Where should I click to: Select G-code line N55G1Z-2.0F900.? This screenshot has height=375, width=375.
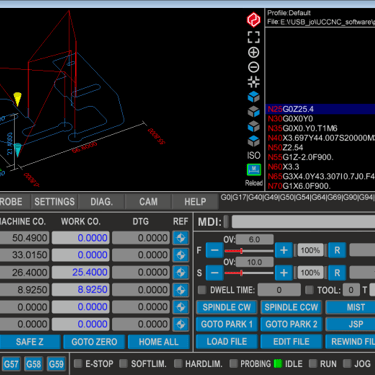(320, 157)
